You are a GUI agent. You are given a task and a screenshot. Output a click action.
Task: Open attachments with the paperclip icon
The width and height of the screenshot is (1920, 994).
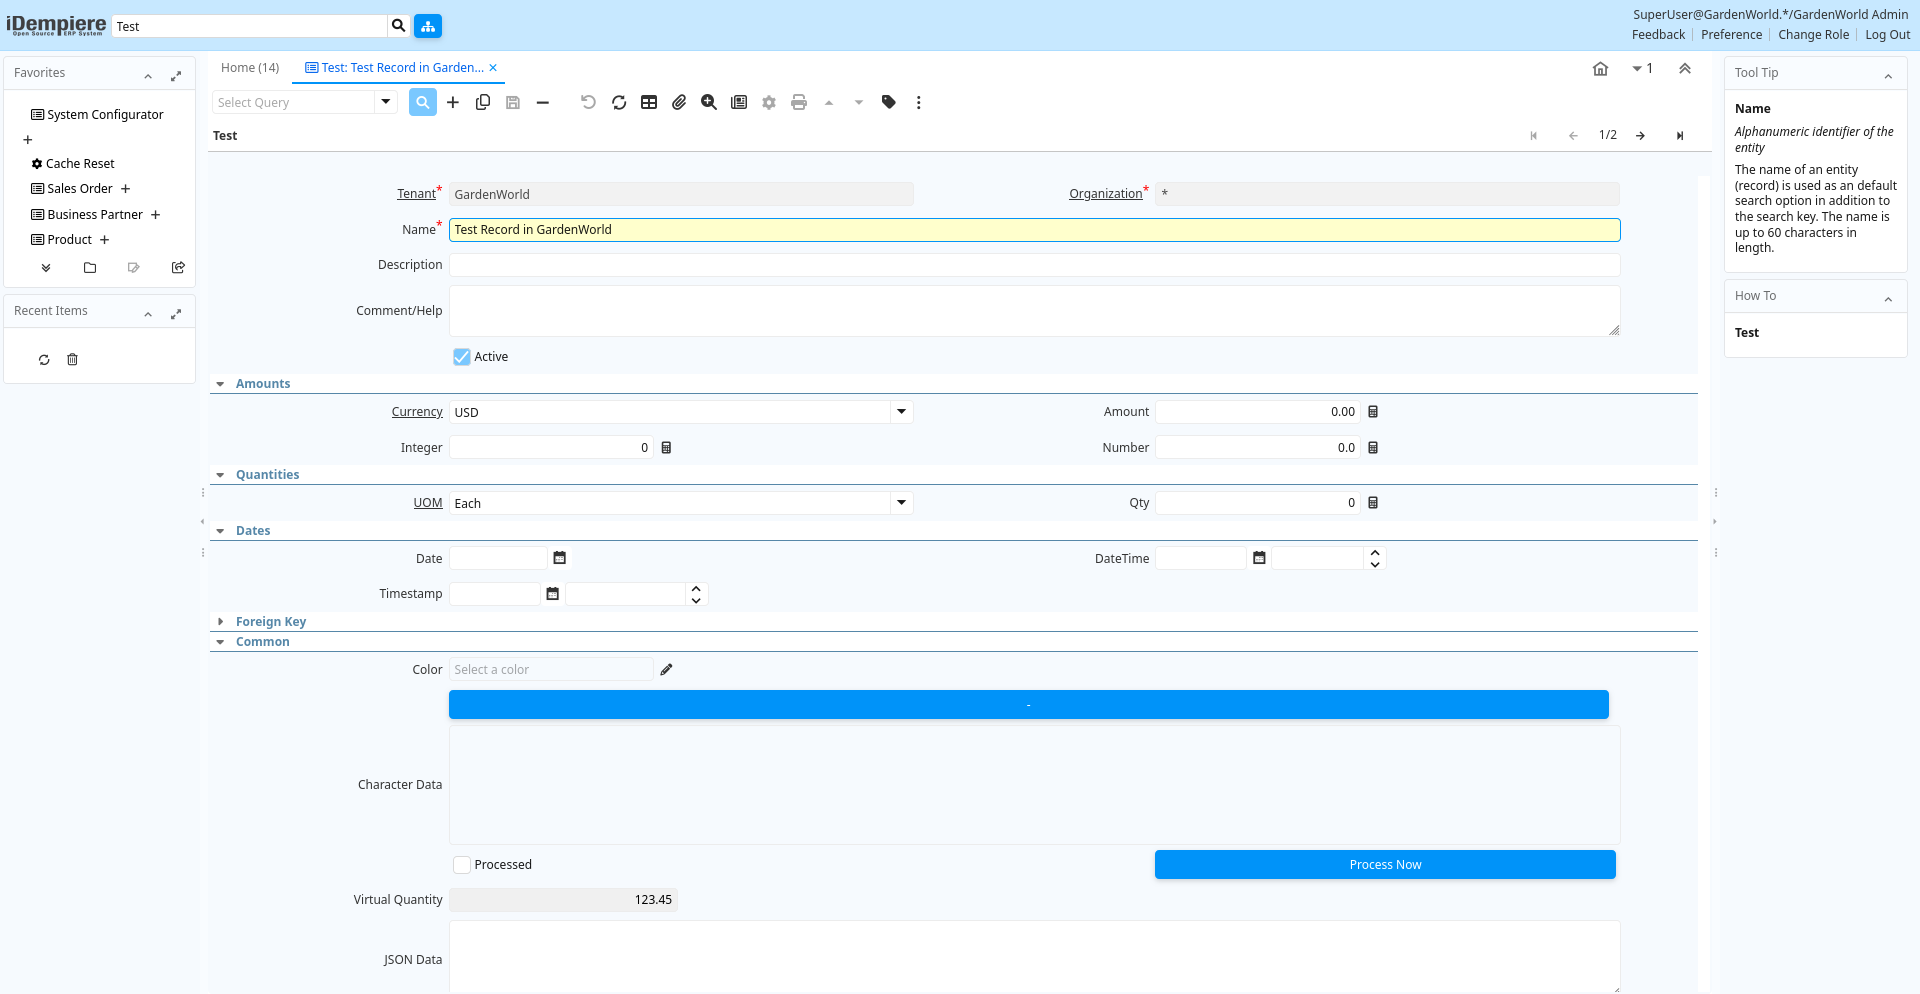click(679, 102)
